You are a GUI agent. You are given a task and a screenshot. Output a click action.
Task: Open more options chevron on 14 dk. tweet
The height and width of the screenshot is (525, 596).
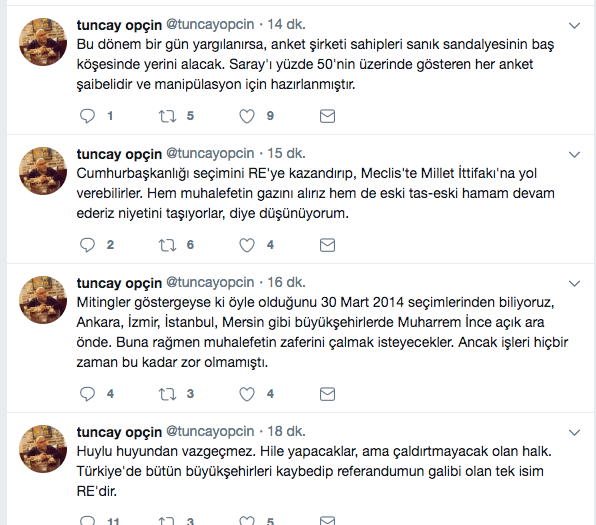tap(574, 25)
